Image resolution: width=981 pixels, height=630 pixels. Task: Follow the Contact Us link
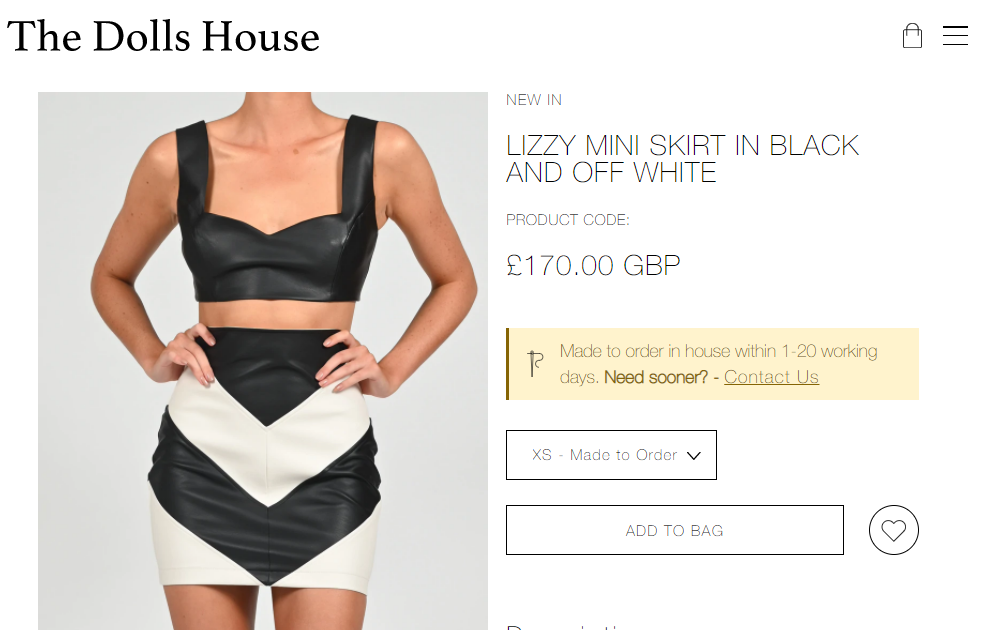[771, 377]
